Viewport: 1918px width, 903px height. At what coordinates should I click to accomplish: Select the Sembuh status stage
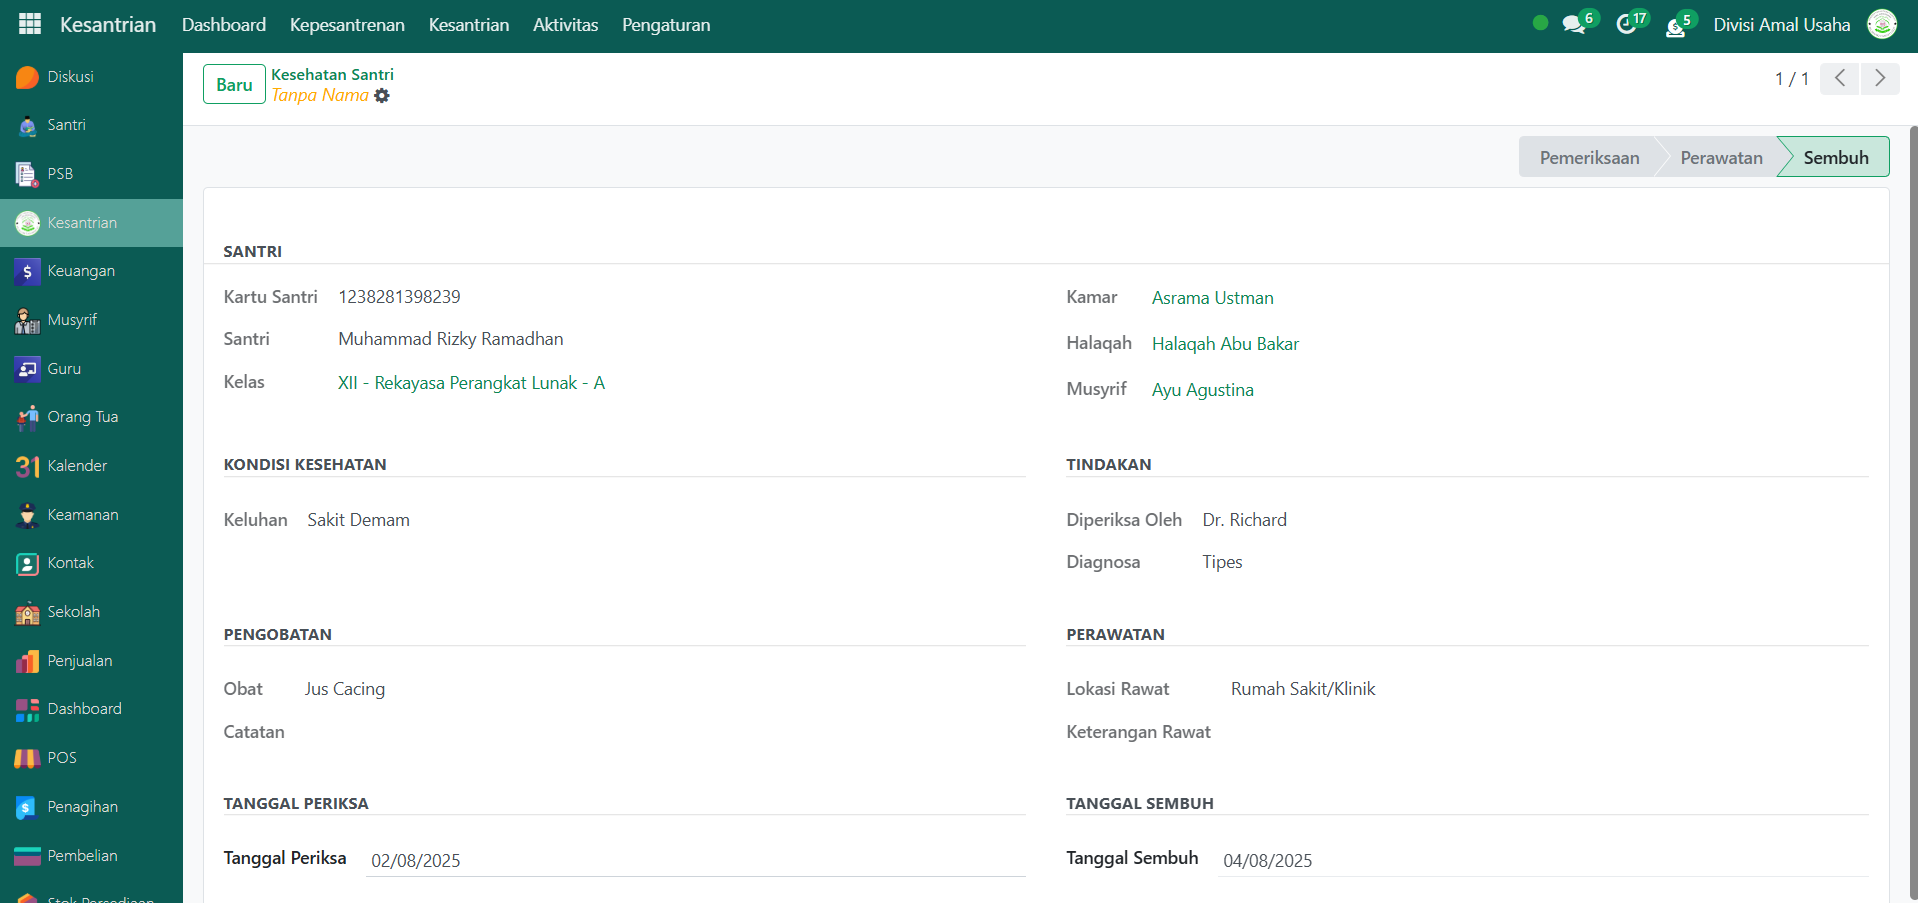point(1835,158)
